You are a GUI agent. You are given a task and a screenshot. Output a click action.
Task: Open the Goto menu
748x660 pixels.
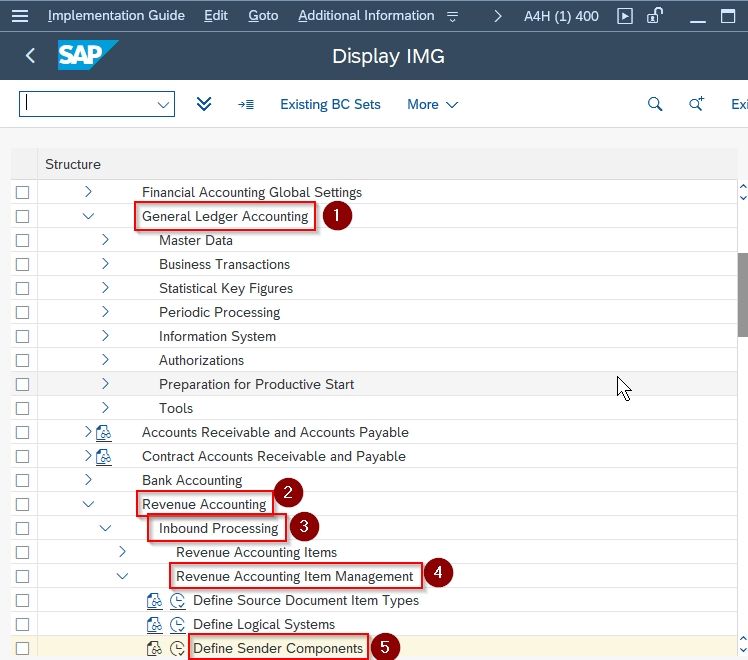click(263, 16)
